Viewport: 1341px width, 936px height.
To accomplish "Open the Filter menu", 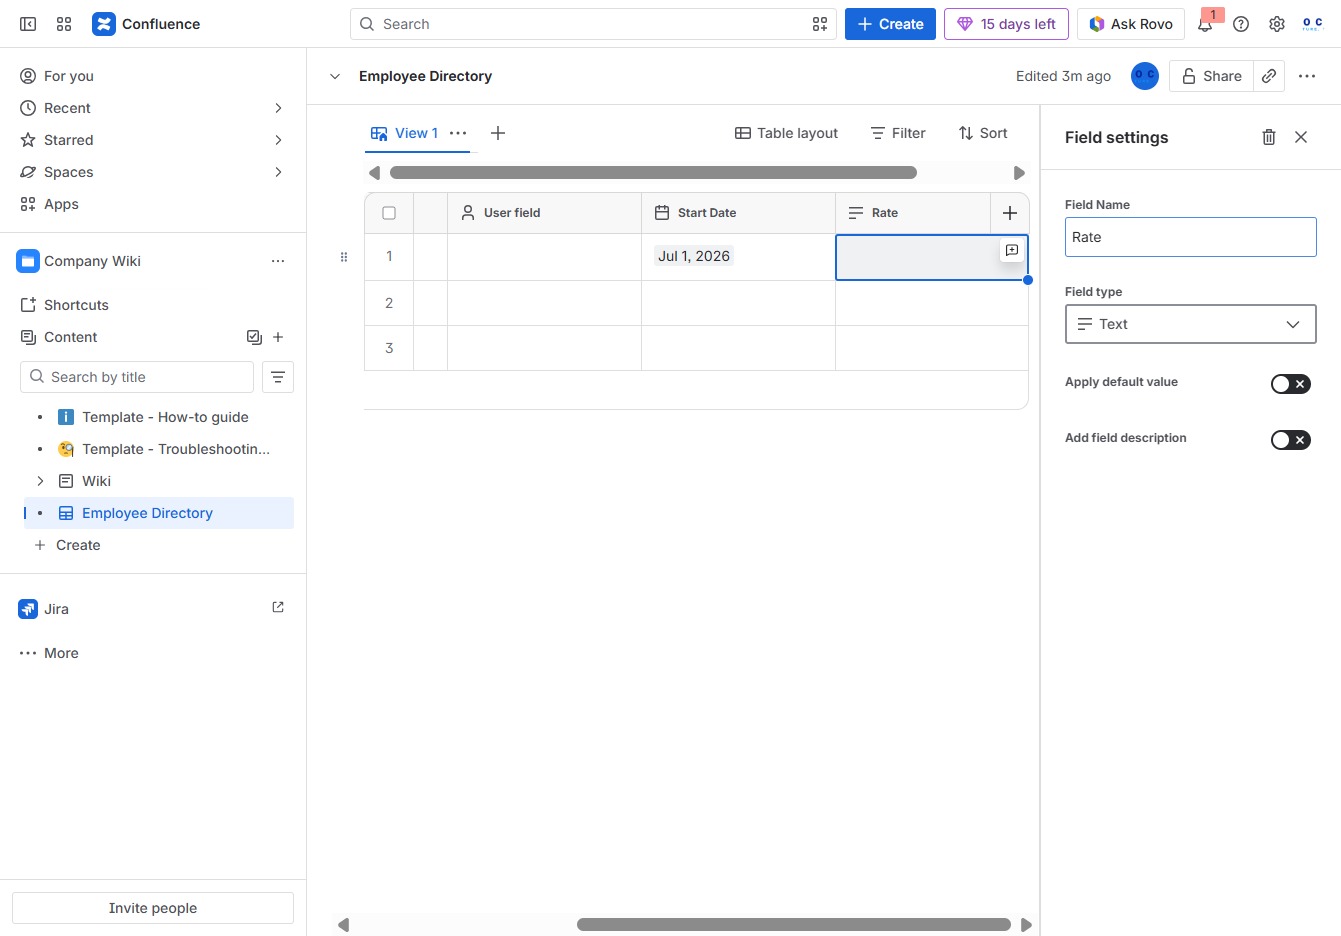I will tap(898, 133).
